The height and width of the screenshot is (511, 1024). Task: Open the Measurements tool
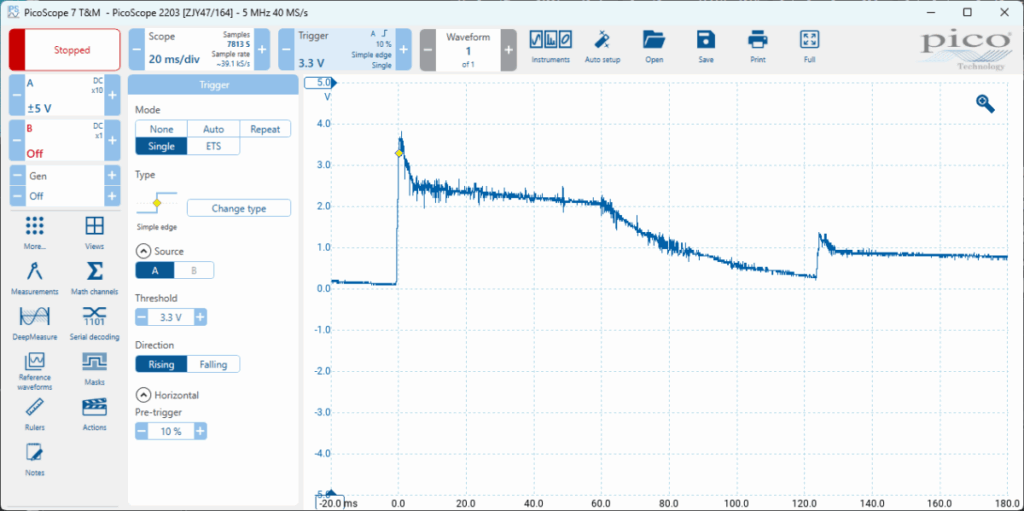35,274
